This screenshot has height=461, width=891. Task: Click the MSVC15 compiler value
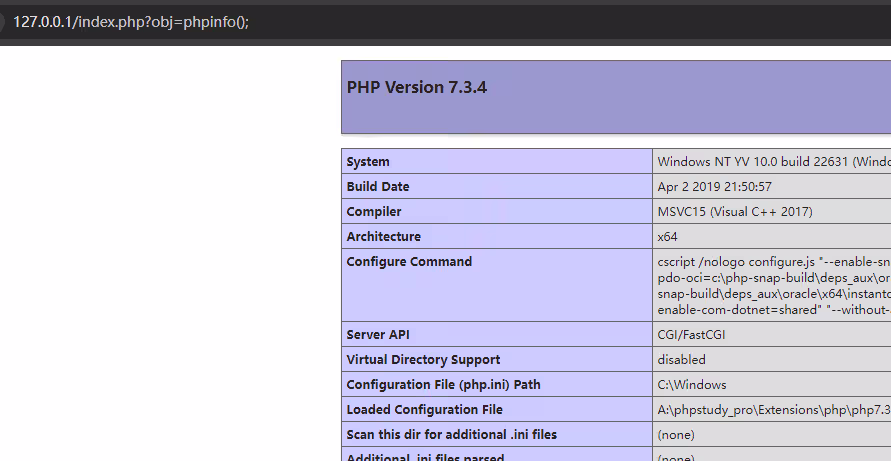pos(734,212)
